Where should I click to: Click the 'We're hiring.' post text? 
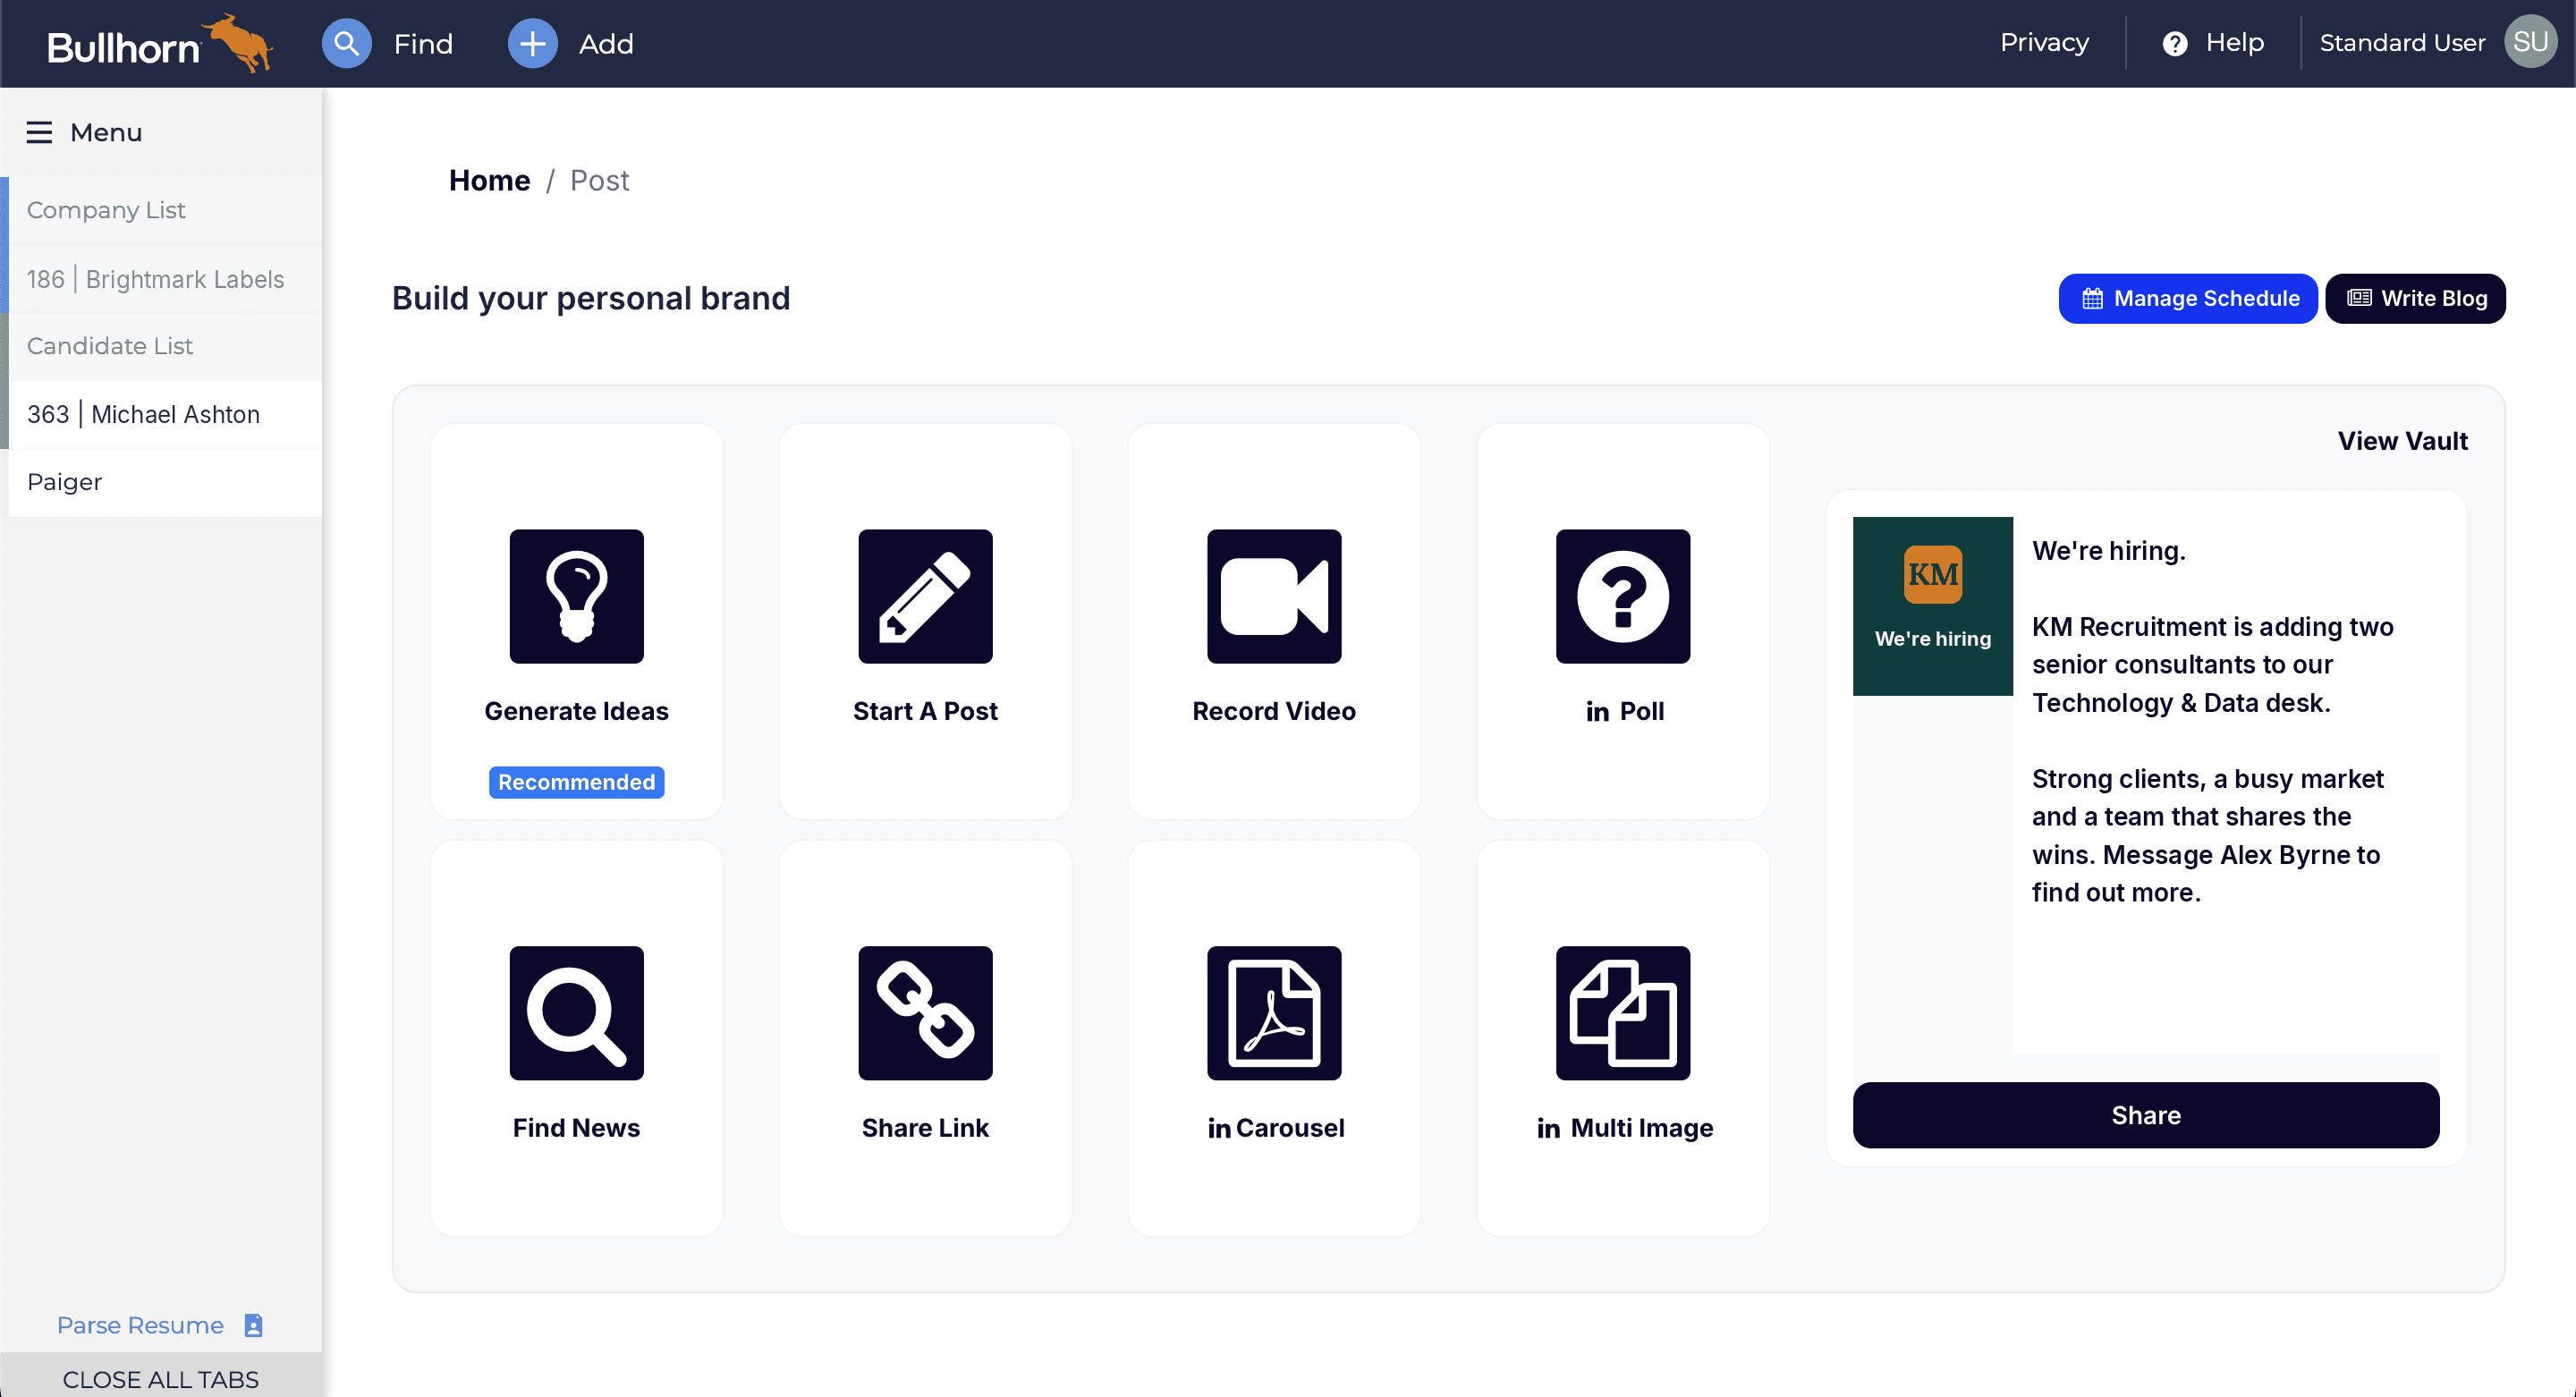(2109, 551)
